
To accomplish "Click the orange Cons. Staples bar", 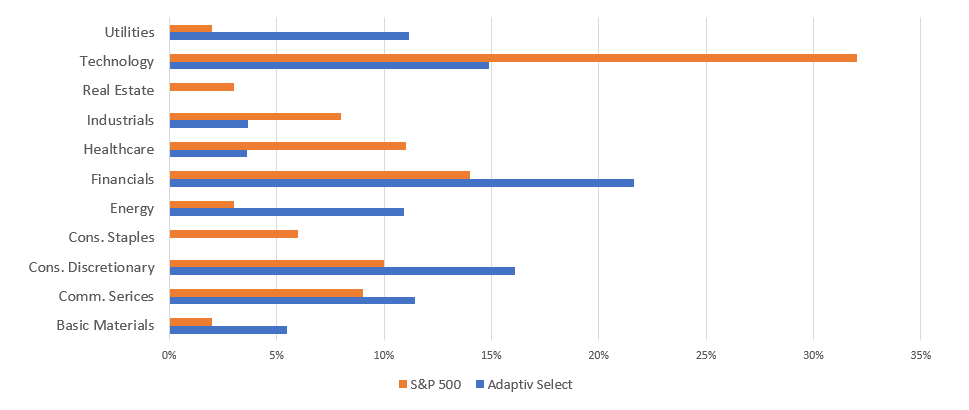I will coord(234,234).
